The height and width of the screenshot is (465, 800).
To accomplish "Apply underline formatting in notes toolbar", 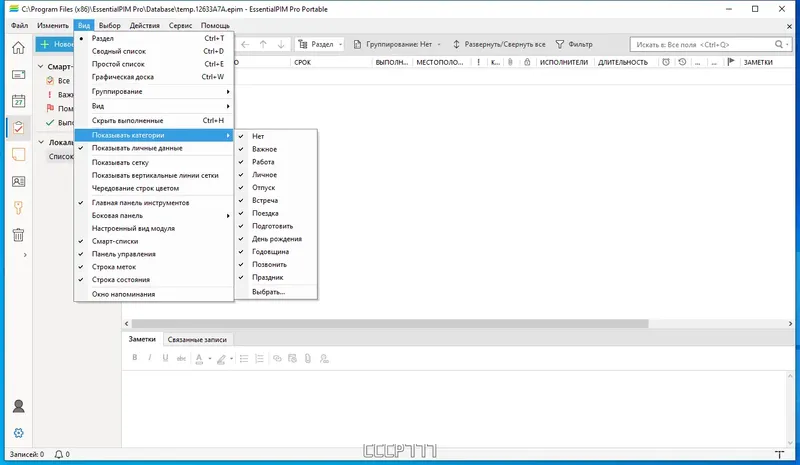I will [165, 358].
